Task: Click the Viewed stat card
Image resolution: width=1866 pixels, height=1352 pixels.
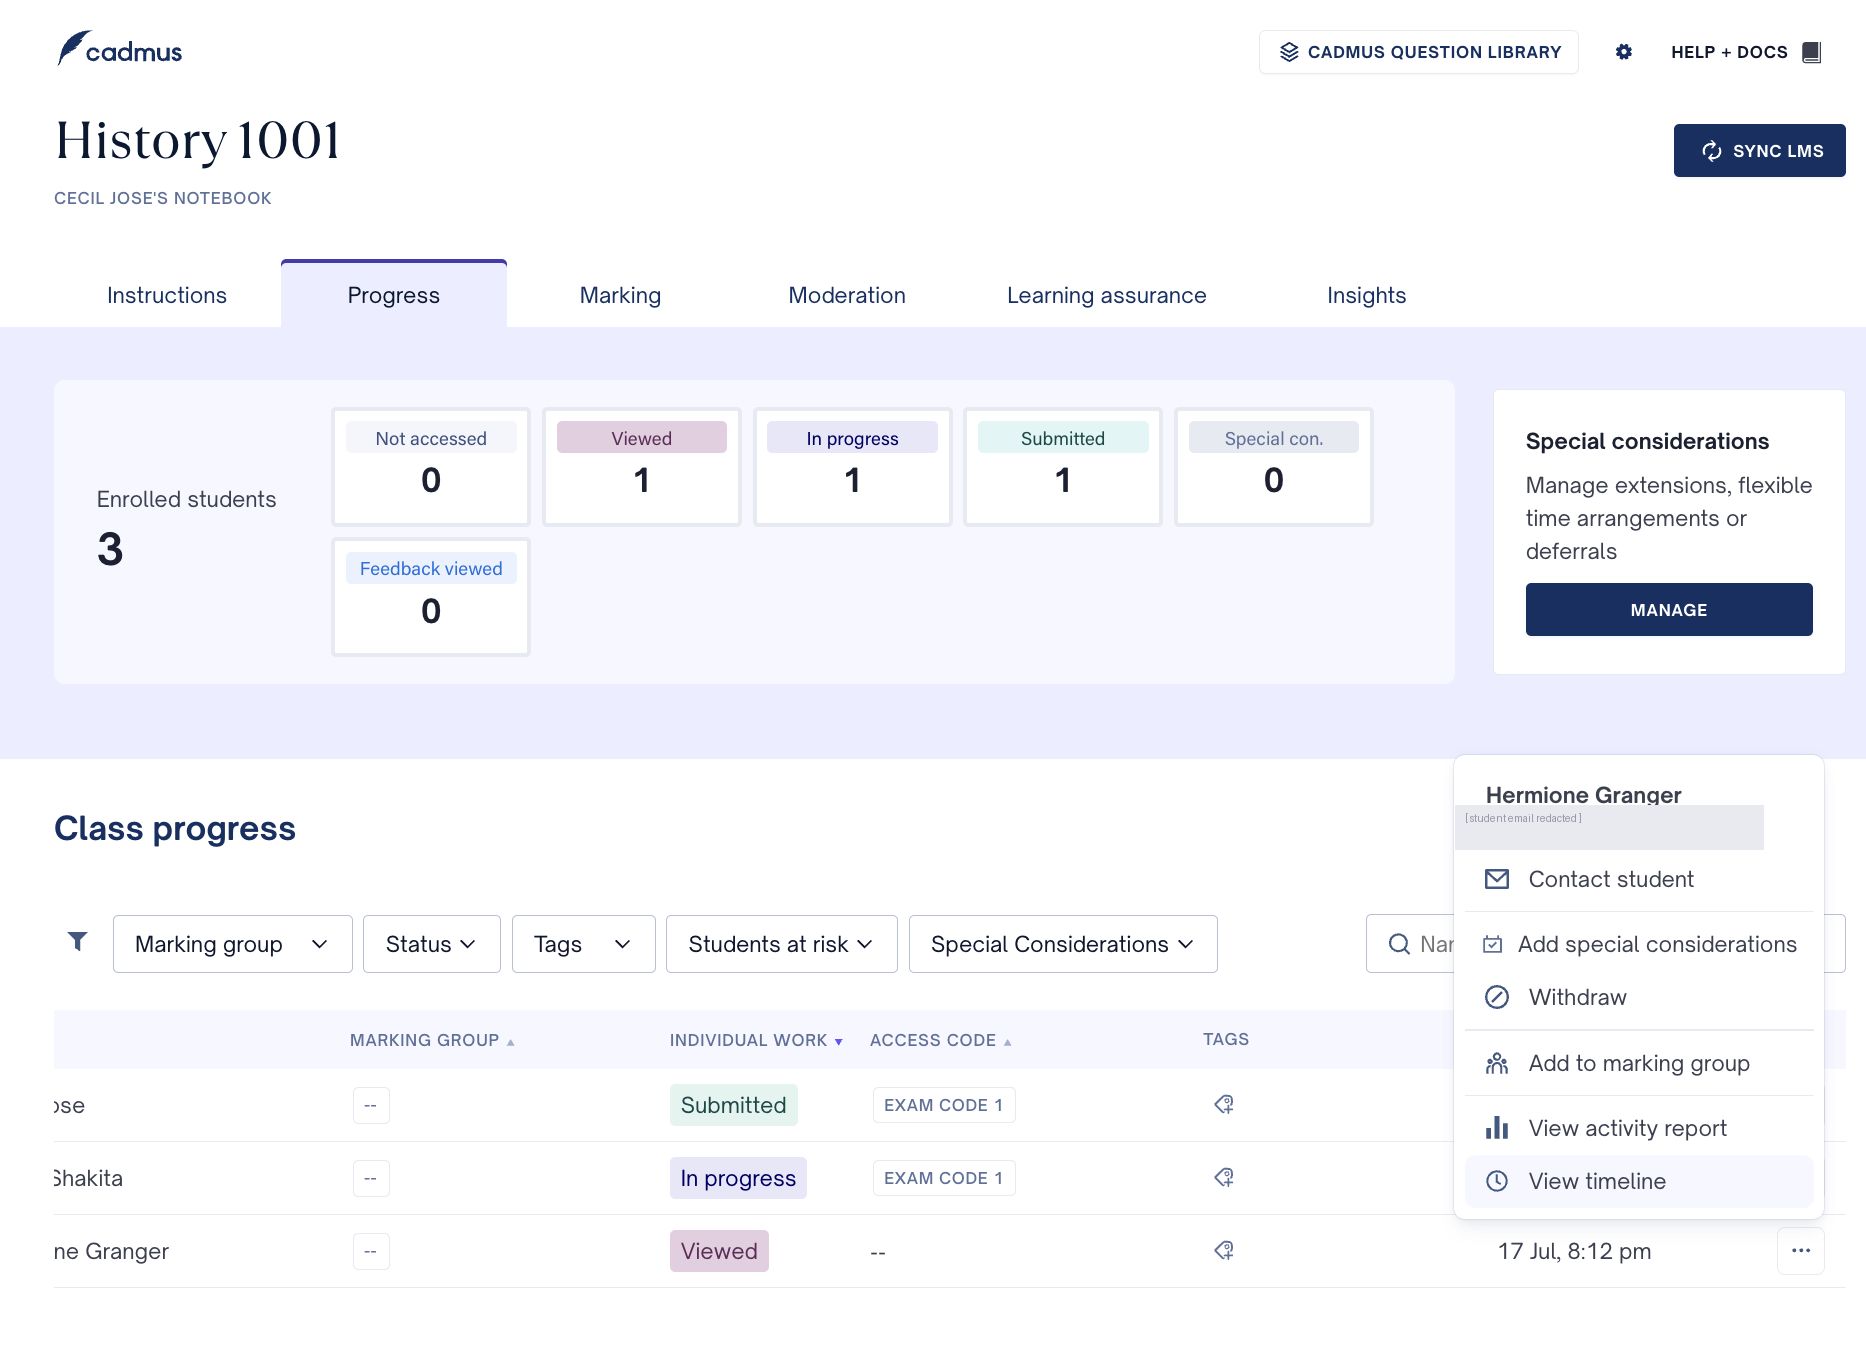Action: tap(642, 466)
